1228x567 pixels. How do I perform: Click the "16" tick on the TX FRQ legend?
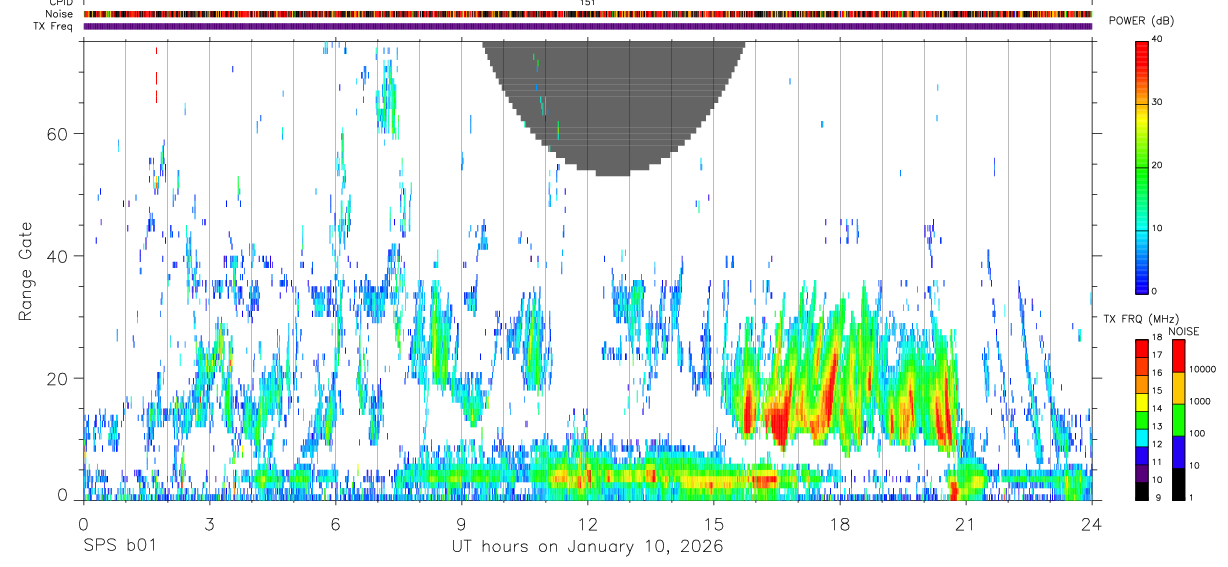(x=1158, y=373)
